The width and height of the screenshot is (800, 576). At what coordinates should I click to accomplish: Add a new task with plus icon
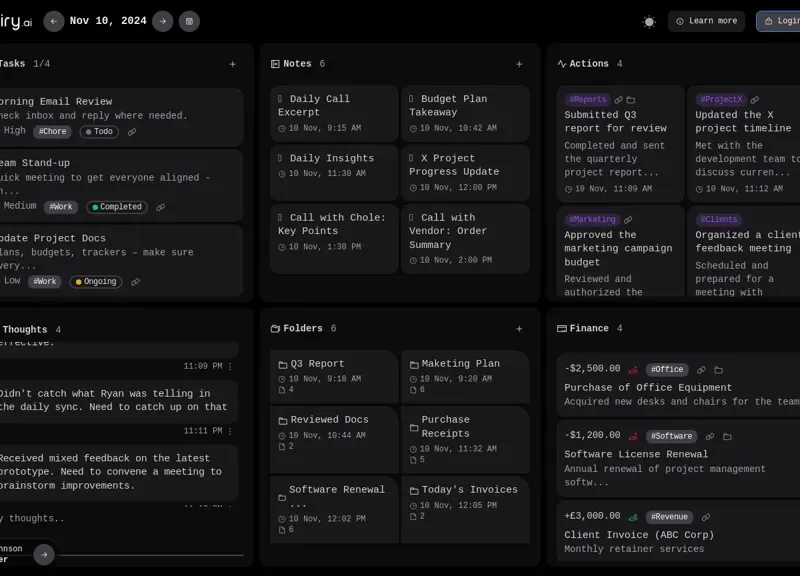click(x=233, y=64)
